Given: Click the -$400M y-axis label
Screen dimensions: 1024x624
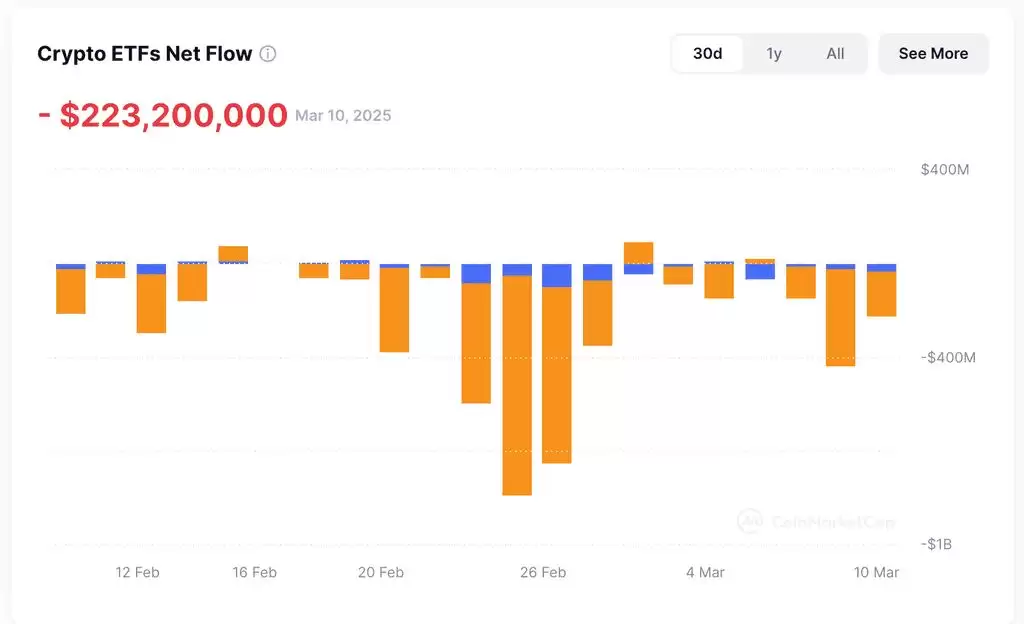Looking at the screenshot, I should [x=947, y=358].
